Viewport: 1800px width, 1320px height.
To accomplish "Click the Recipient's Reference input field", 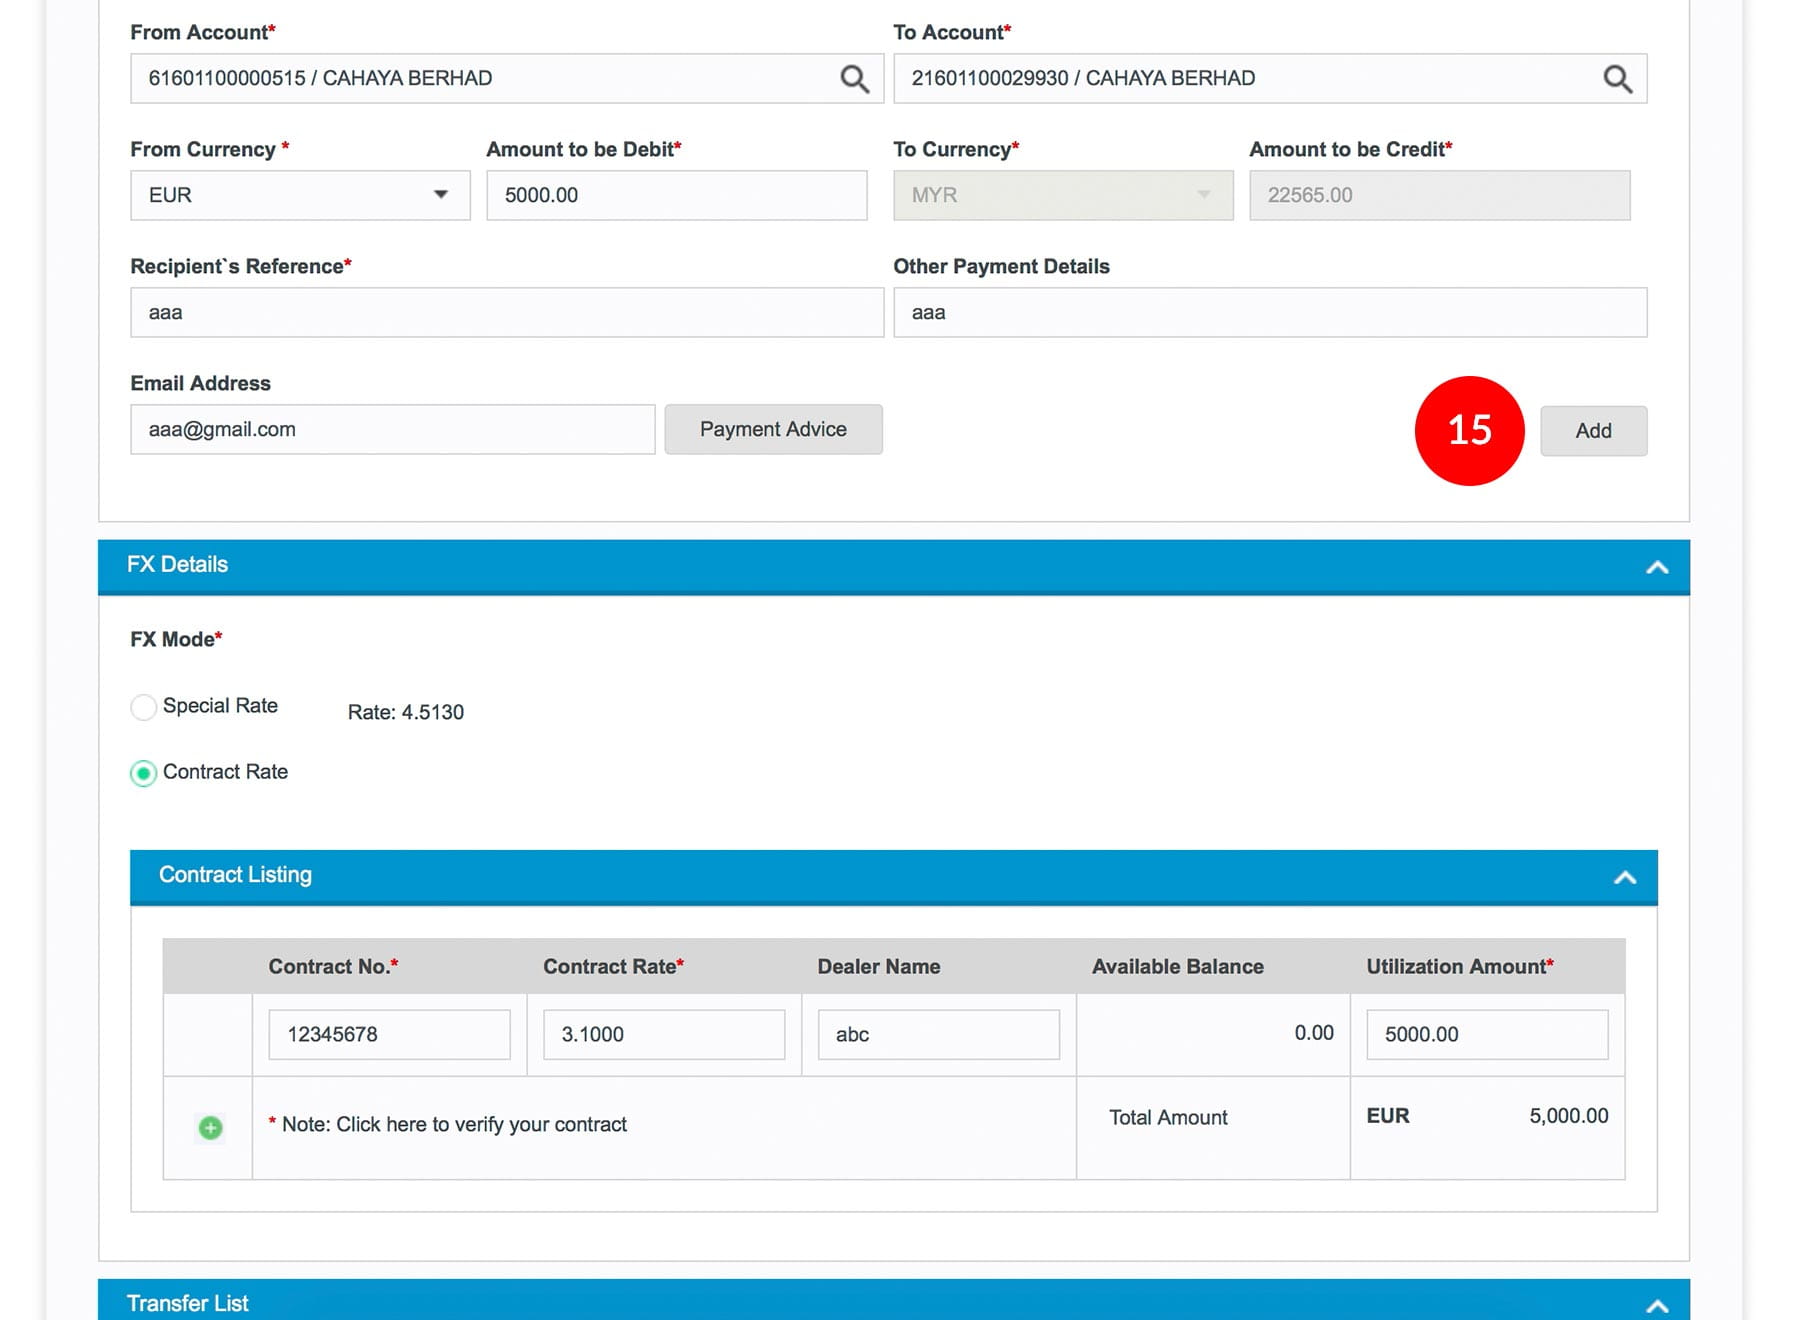I will tap(506, 312).
